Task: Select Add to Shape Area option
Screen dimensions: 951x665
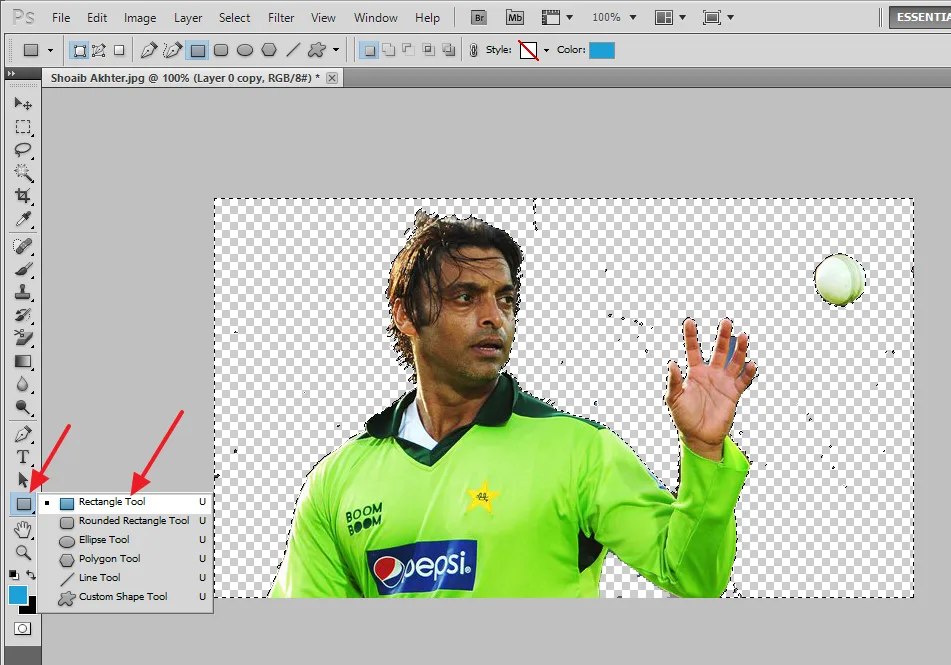Action: (x=389, y=50)
